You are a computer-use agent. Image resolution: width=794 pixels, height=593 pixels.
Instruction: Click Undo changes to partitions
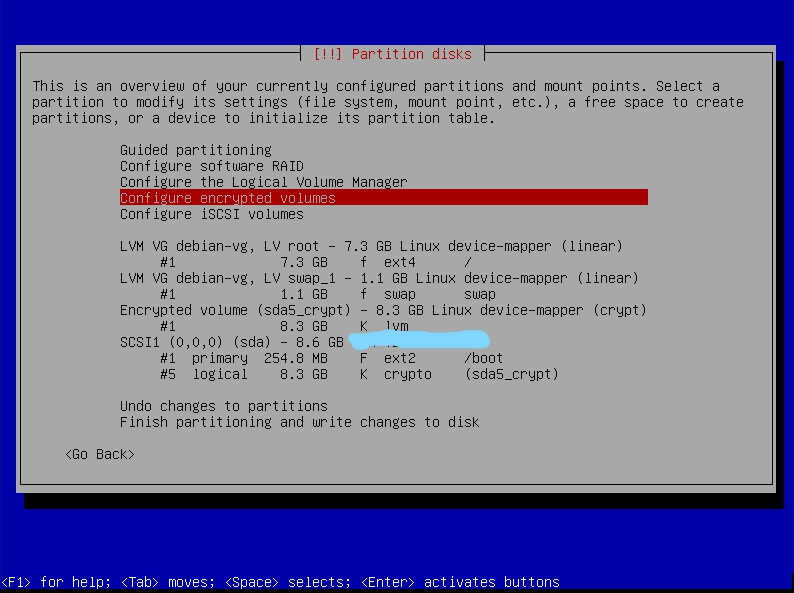click(223, 406)
